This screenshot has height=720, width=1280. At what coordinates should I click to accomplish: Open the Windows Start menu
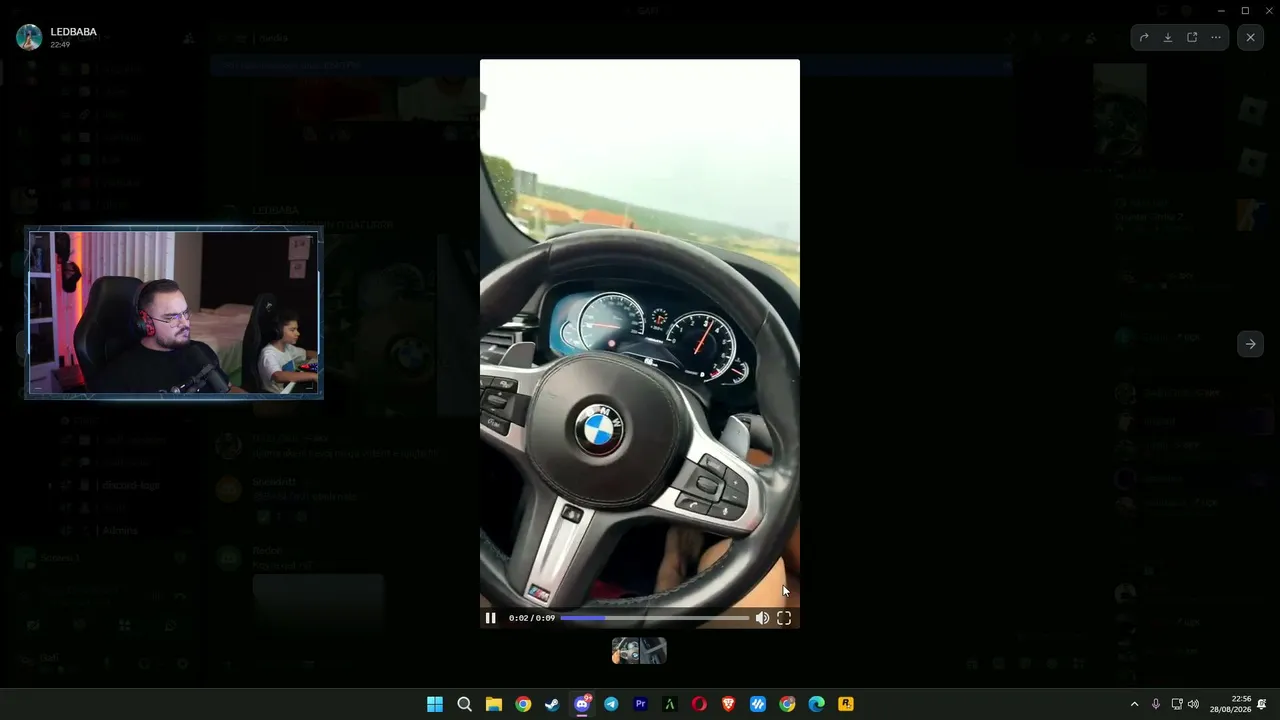[435, 704]
